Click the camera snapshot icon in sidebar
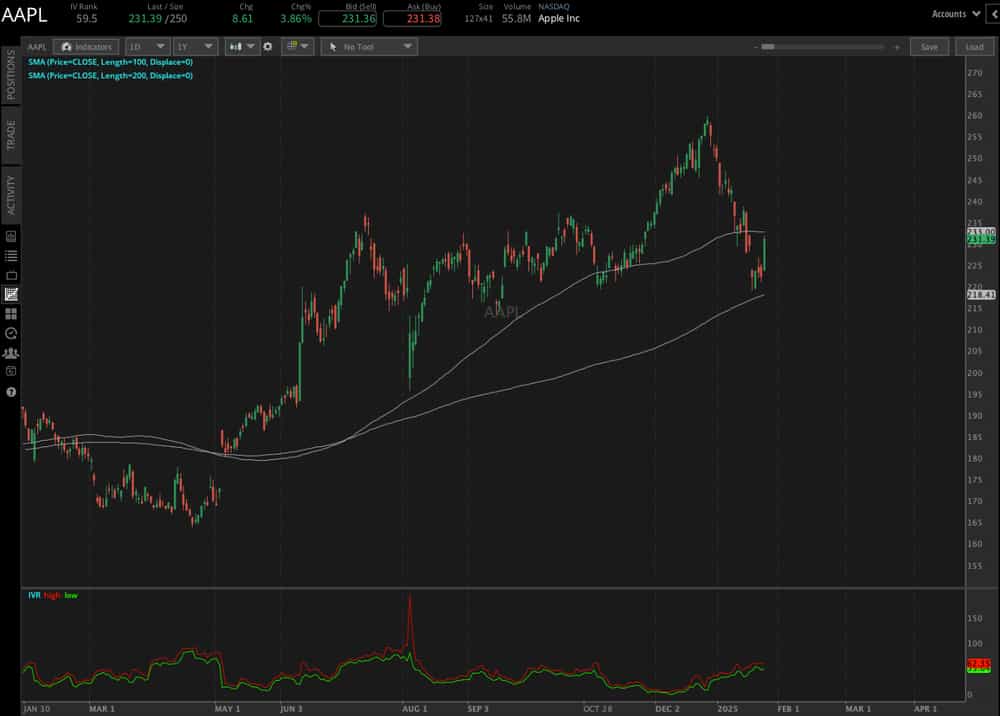The height and width of the screenshot is (716, 1000). pos(9,372)
